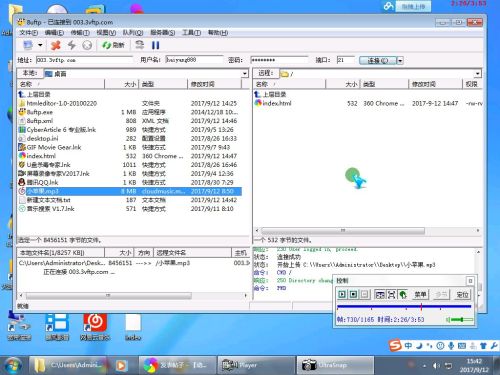Click the queue transfer icon beside pause
500x375 pixels.
(x=140, y=45)
